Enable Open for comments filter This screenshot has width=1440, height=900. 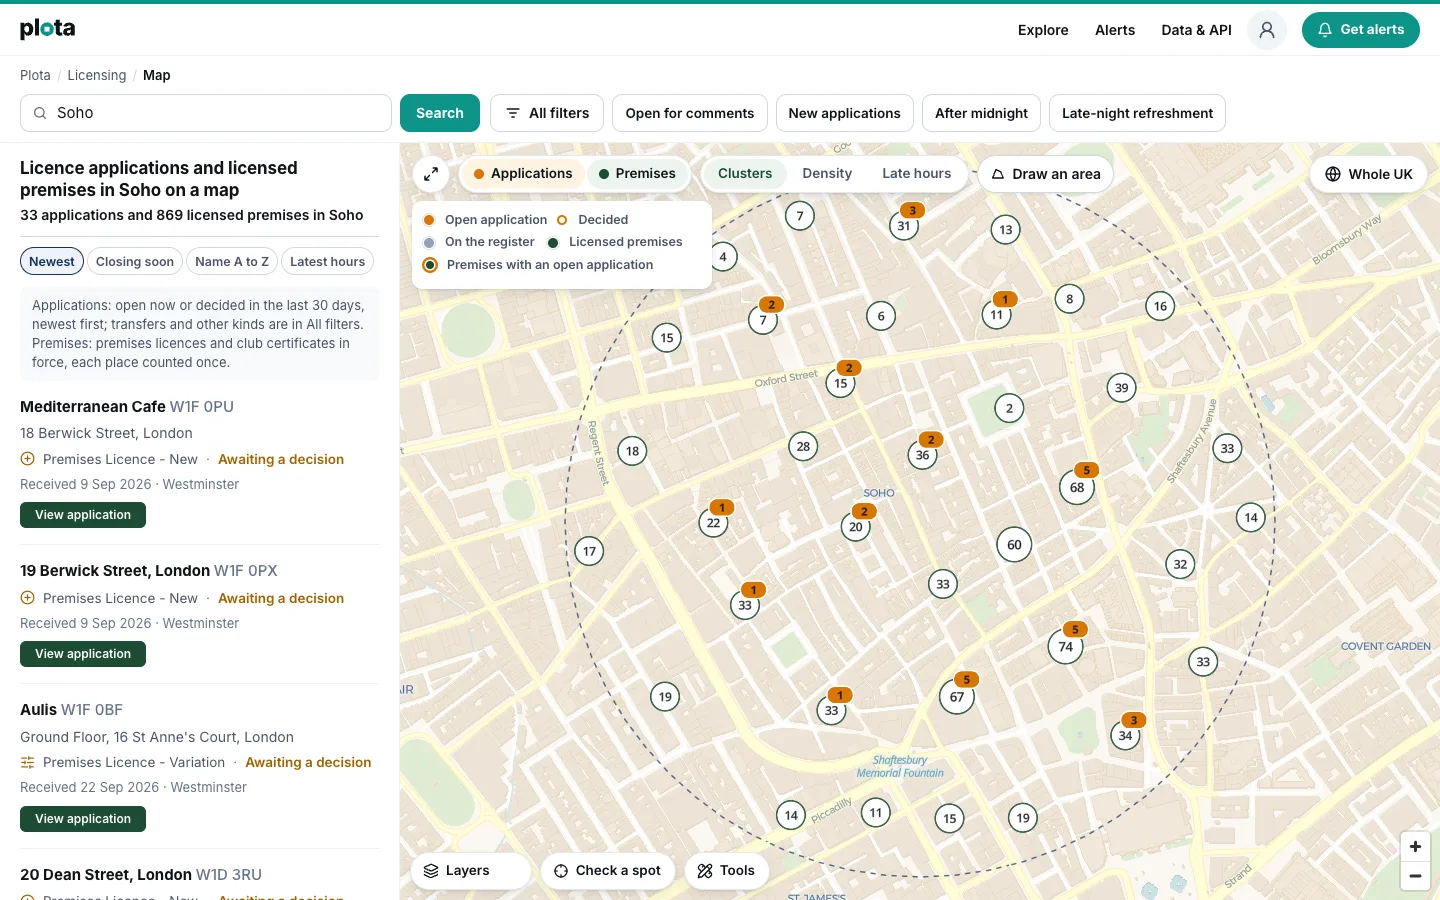click(690, 113)
